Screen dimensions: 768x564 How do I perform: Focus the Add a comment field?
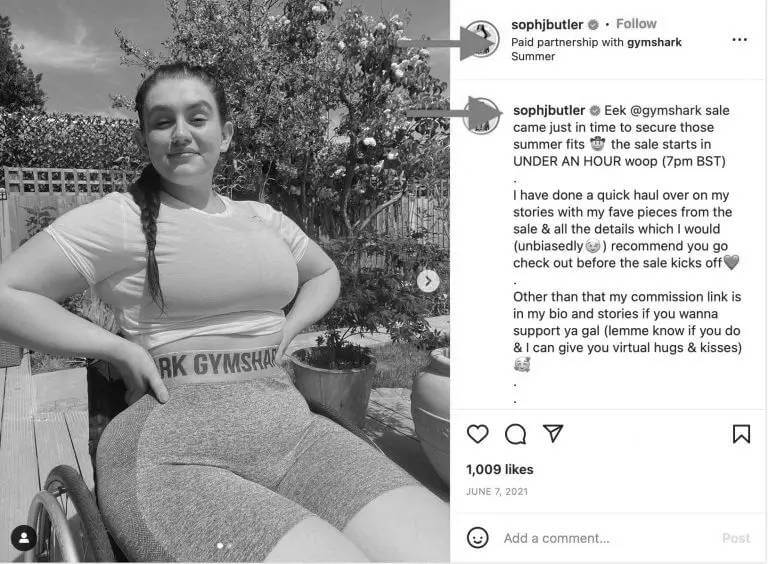(556, 539)
